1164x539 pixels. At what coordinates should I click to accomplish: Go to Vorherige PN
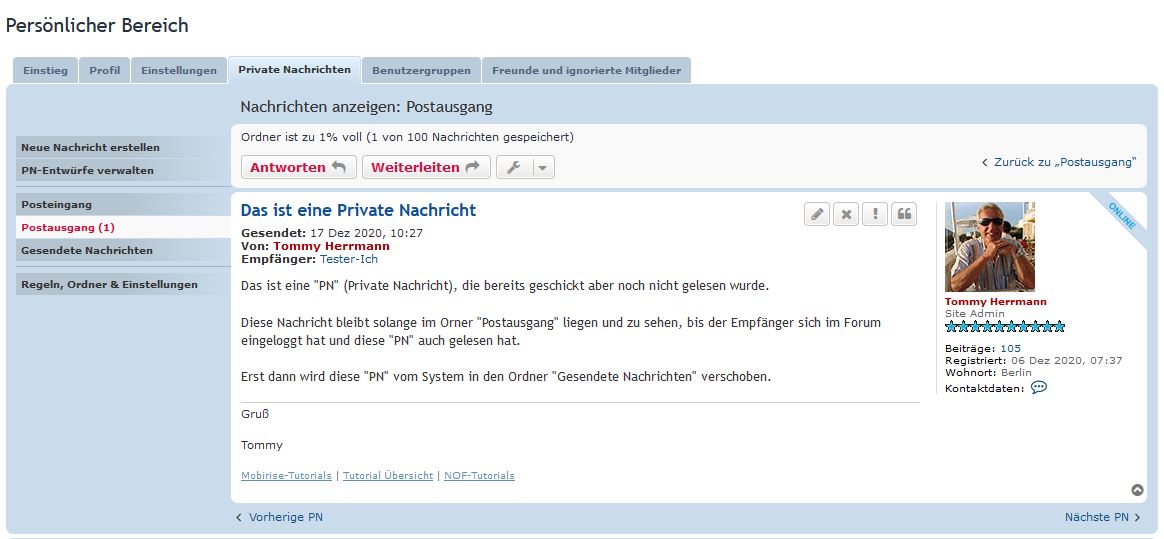coord(279,517)
